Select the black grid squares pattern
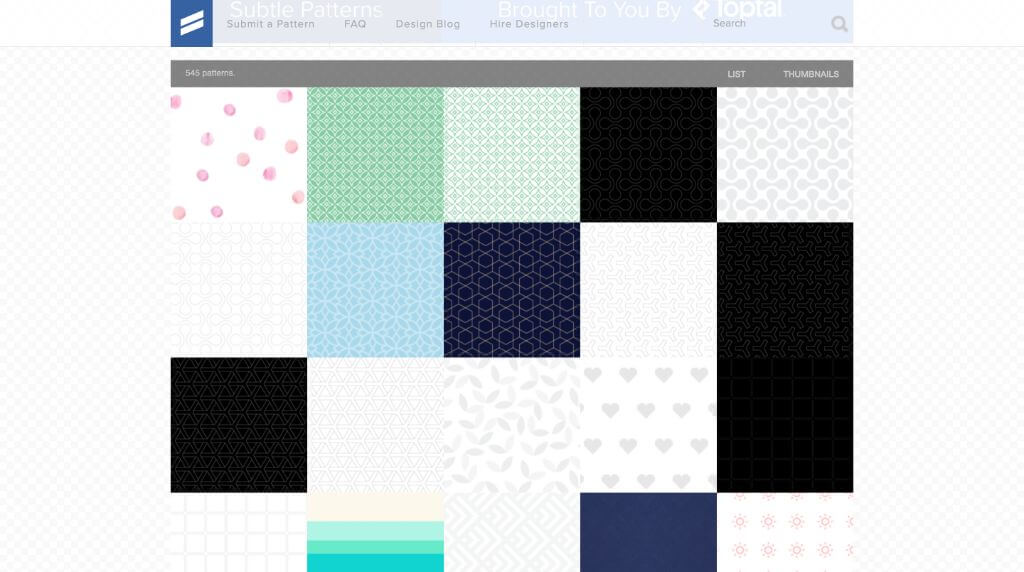 click(785, 425)
